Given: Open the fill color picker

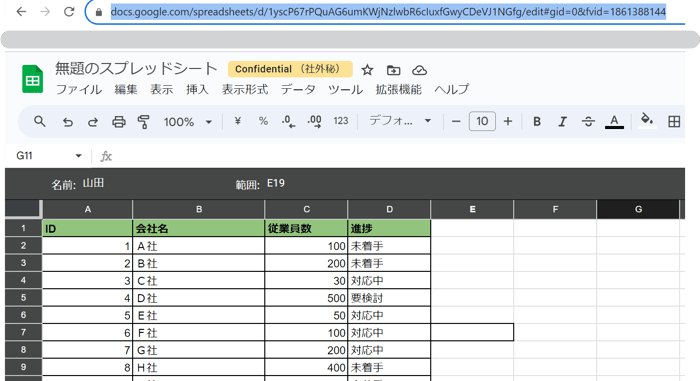Looking at the screenshot, I should [647, 121].
